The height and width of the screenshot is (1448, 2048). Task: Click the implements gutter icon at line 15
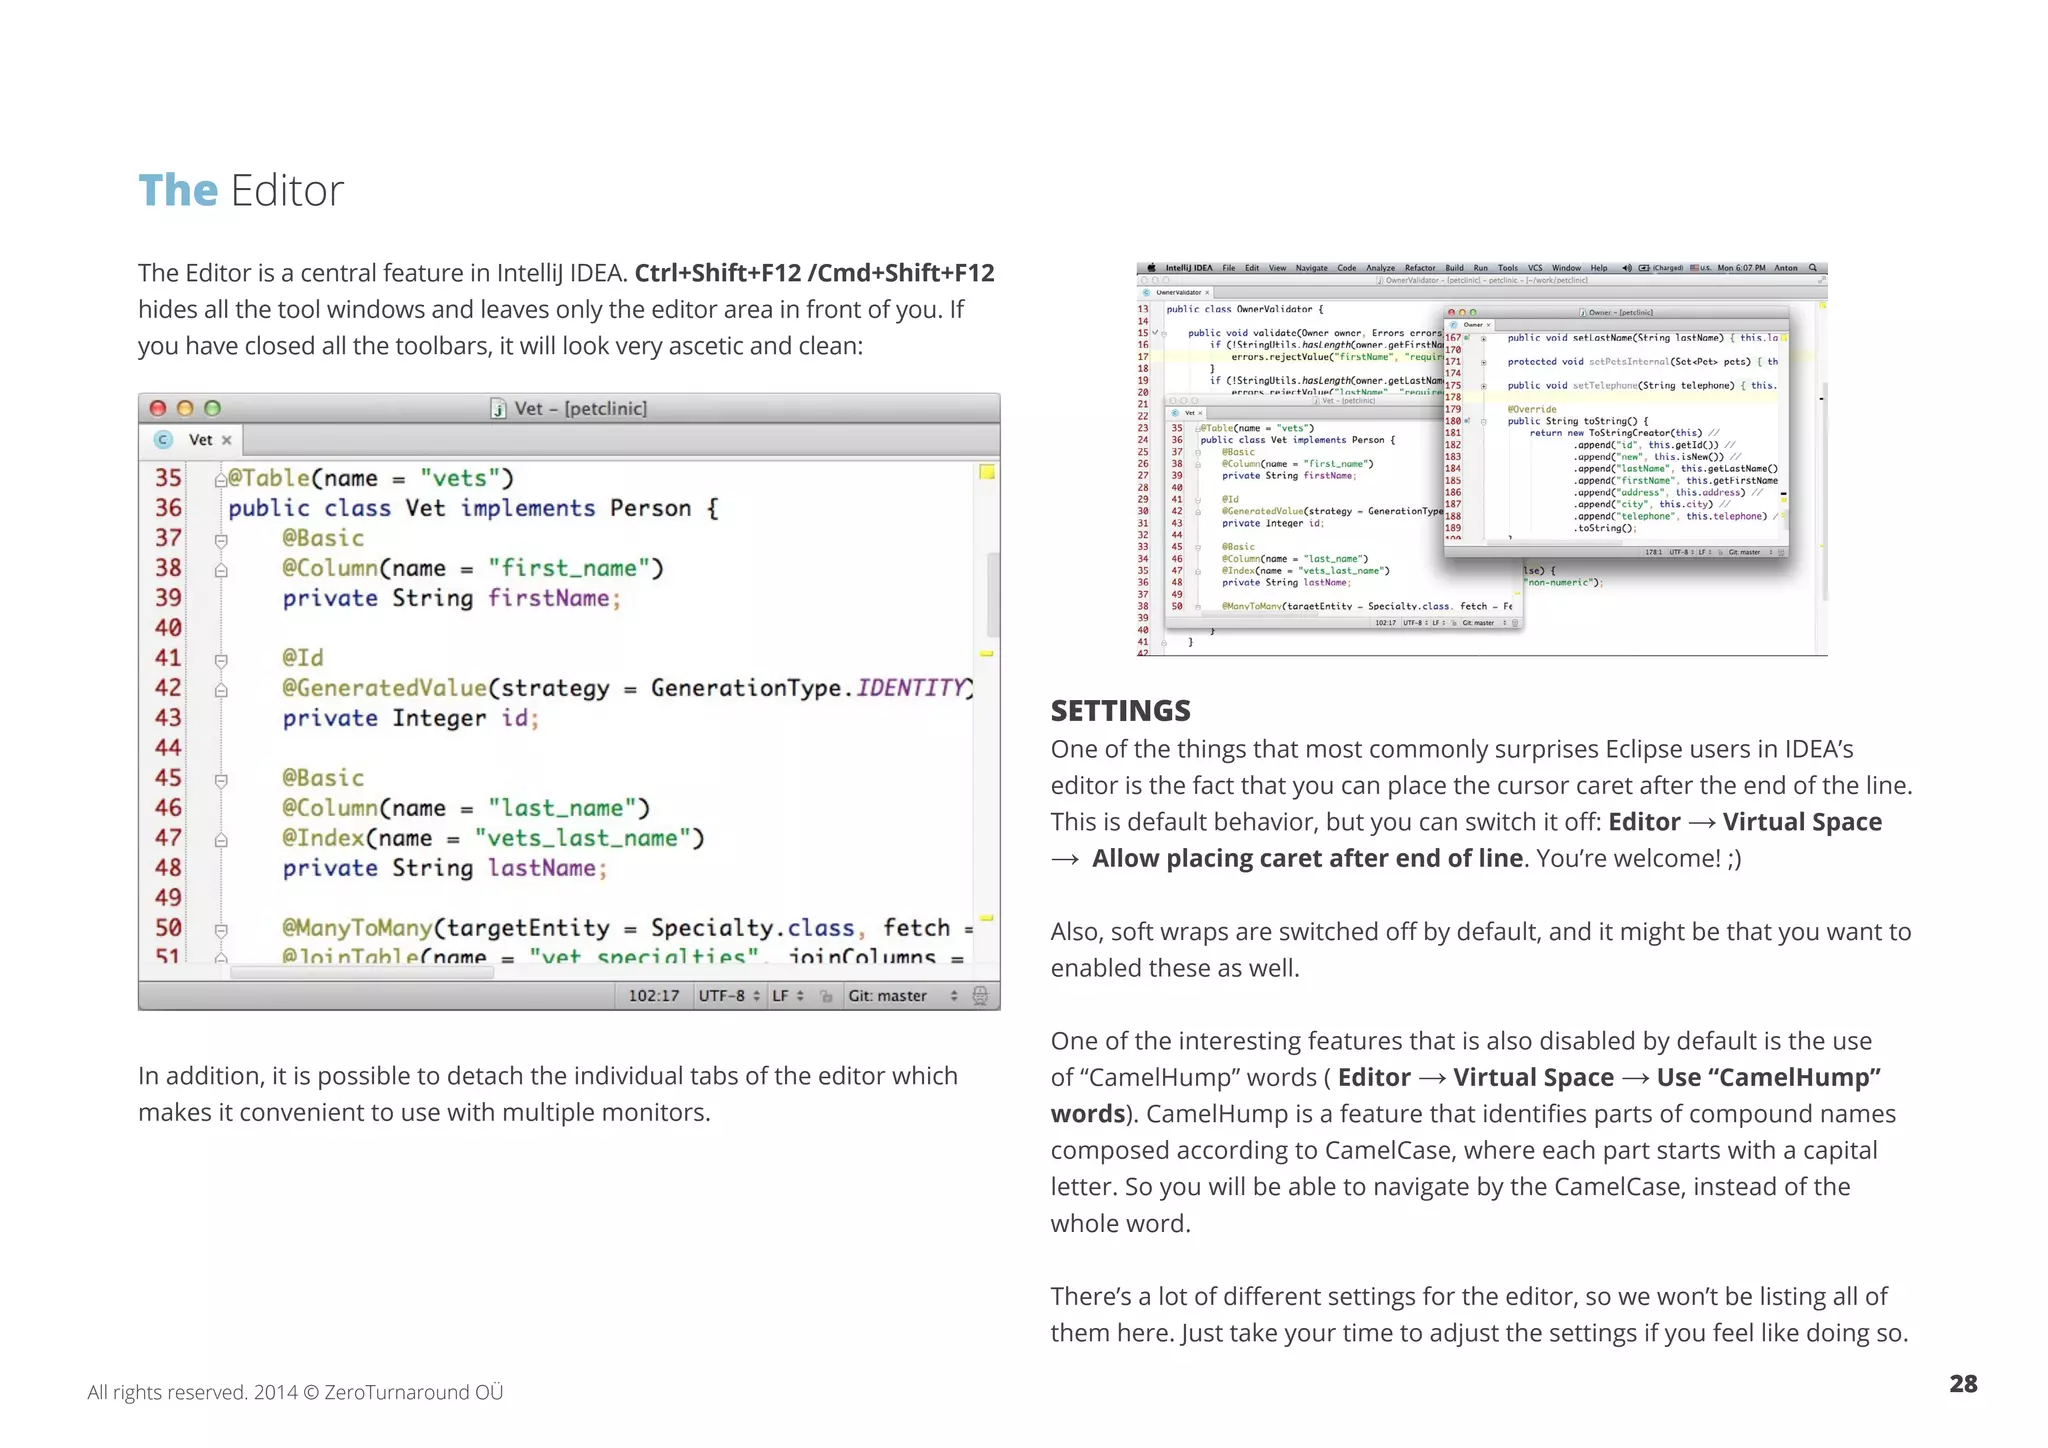coord(1155,332)
